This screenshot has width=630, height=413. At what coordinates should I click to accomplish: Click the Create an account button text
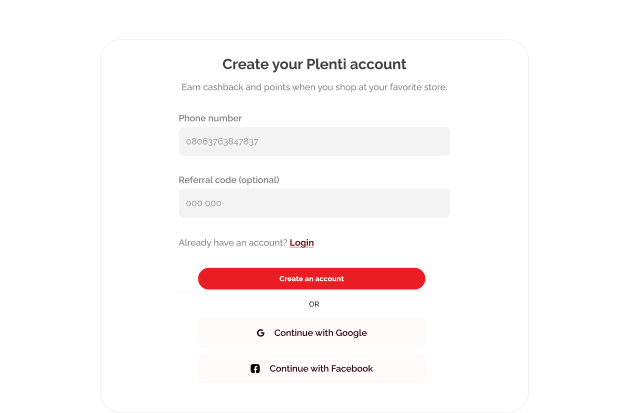click(x=312, y=279)
